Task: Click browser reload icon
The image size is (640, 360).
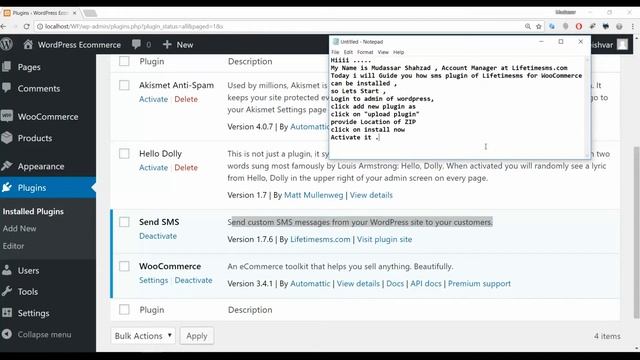Action: click(27, 26)
